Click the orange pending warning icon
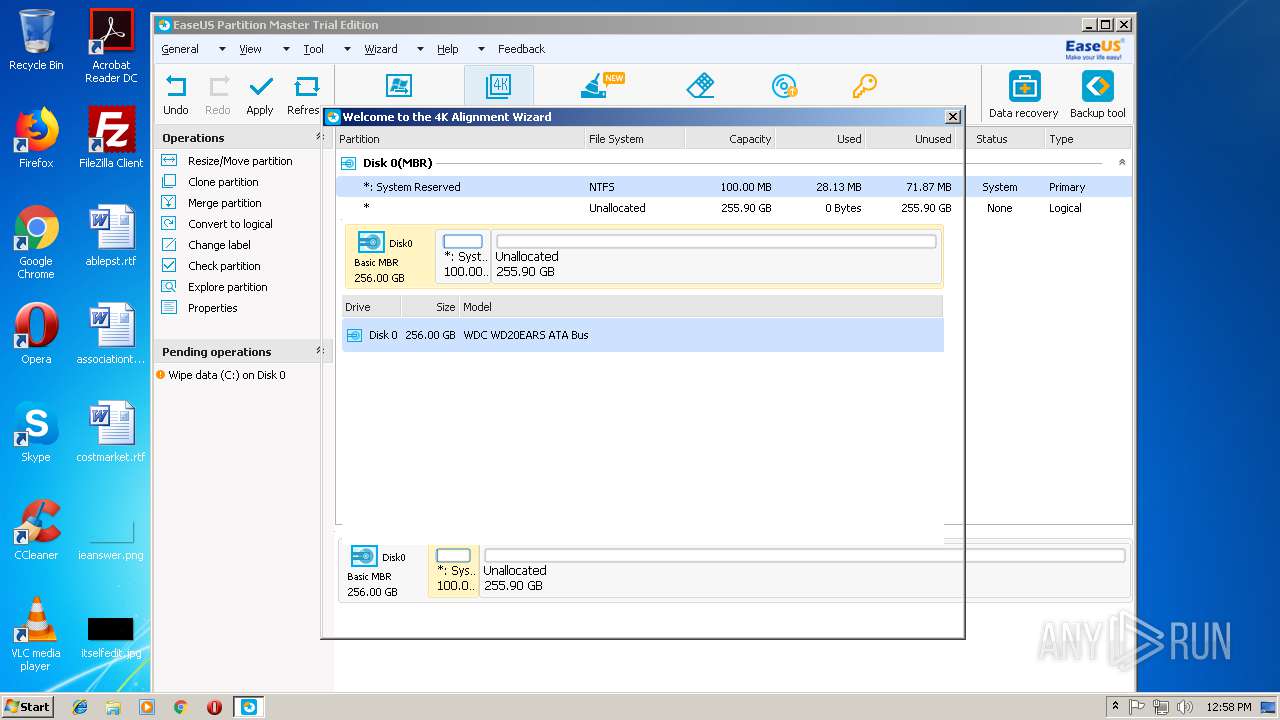 160,375
